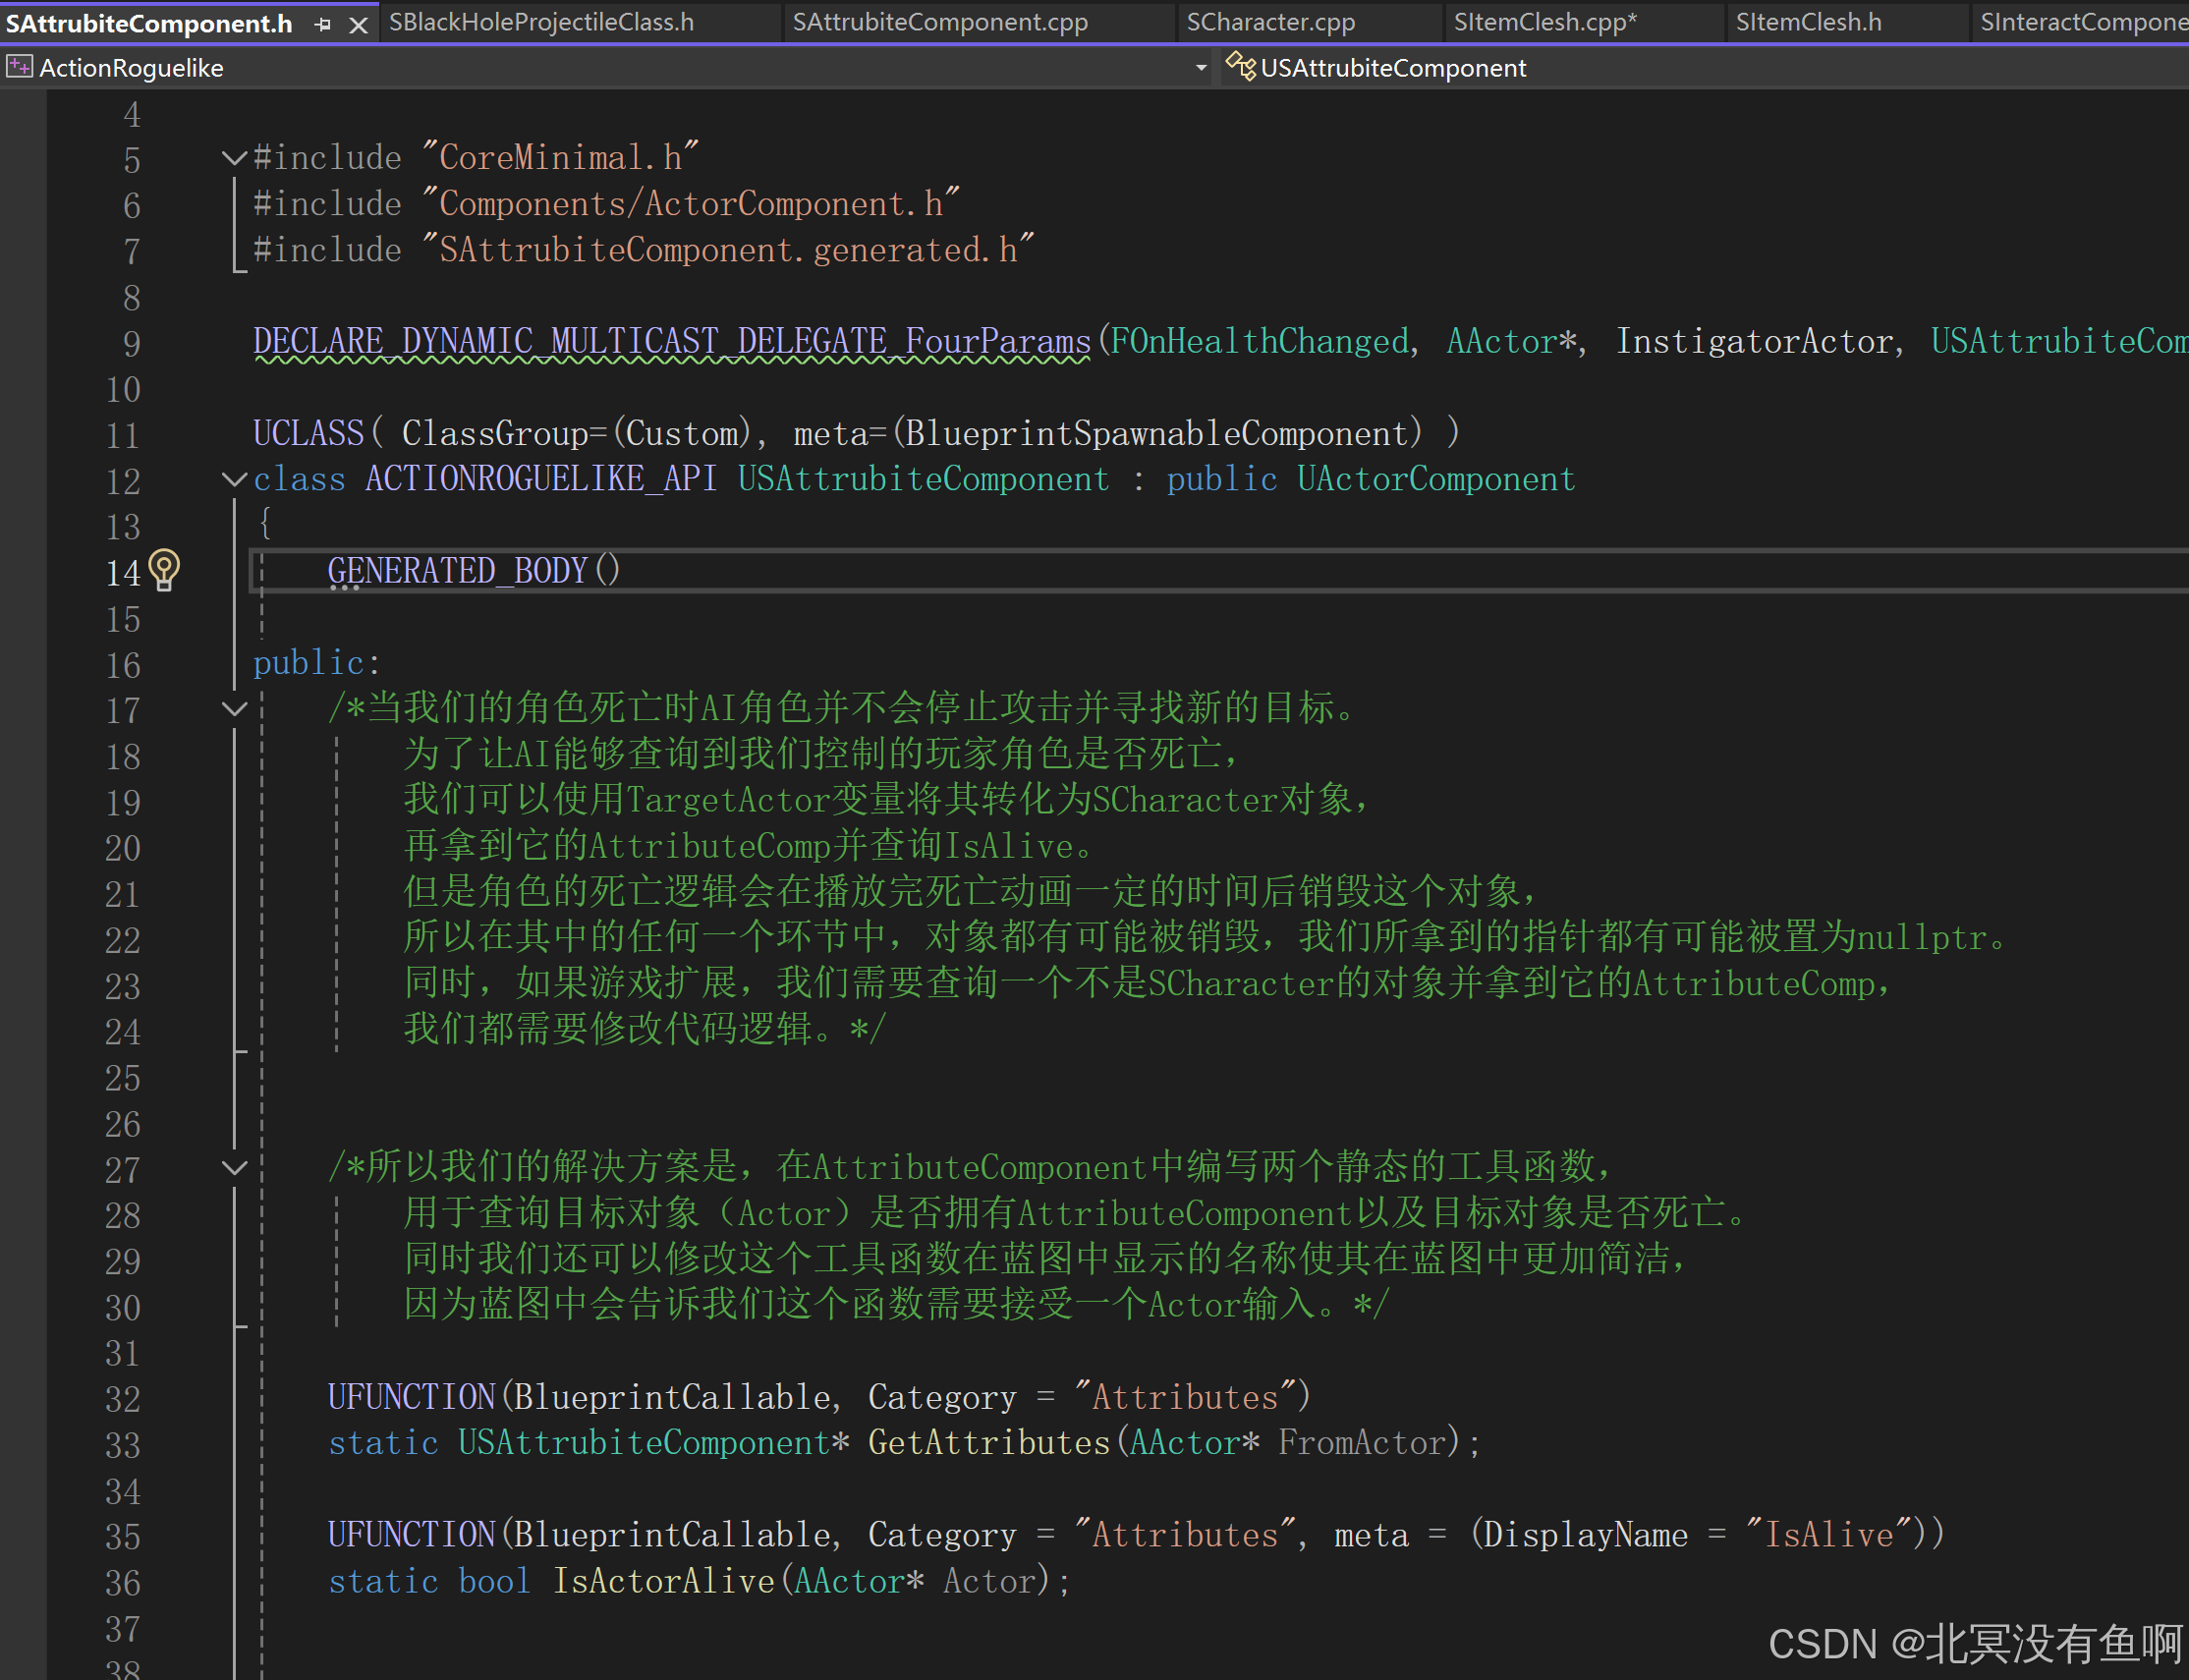Collapse the comment block starting line 27

pyautogui.click(x=234, y=1167)
